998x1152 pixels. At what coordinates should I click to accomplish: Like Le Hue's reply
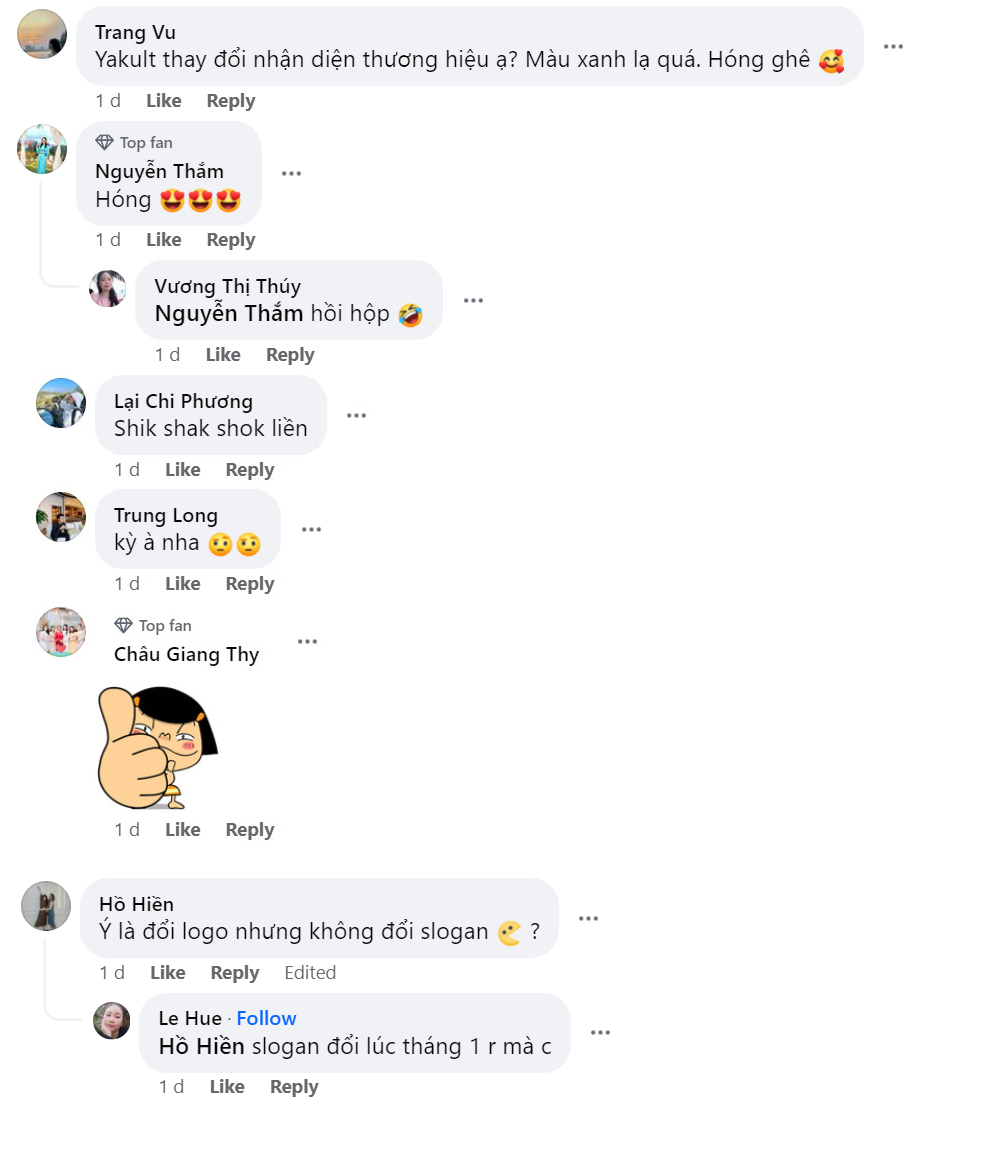pyautogui.click(x=227, y=1086)
